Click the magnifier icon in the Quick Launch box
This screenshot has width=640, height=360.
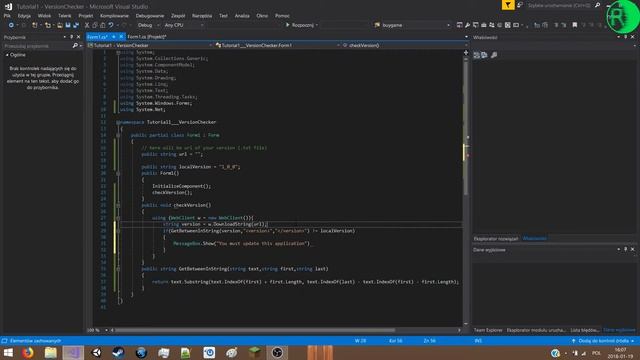tap(598, 5)
